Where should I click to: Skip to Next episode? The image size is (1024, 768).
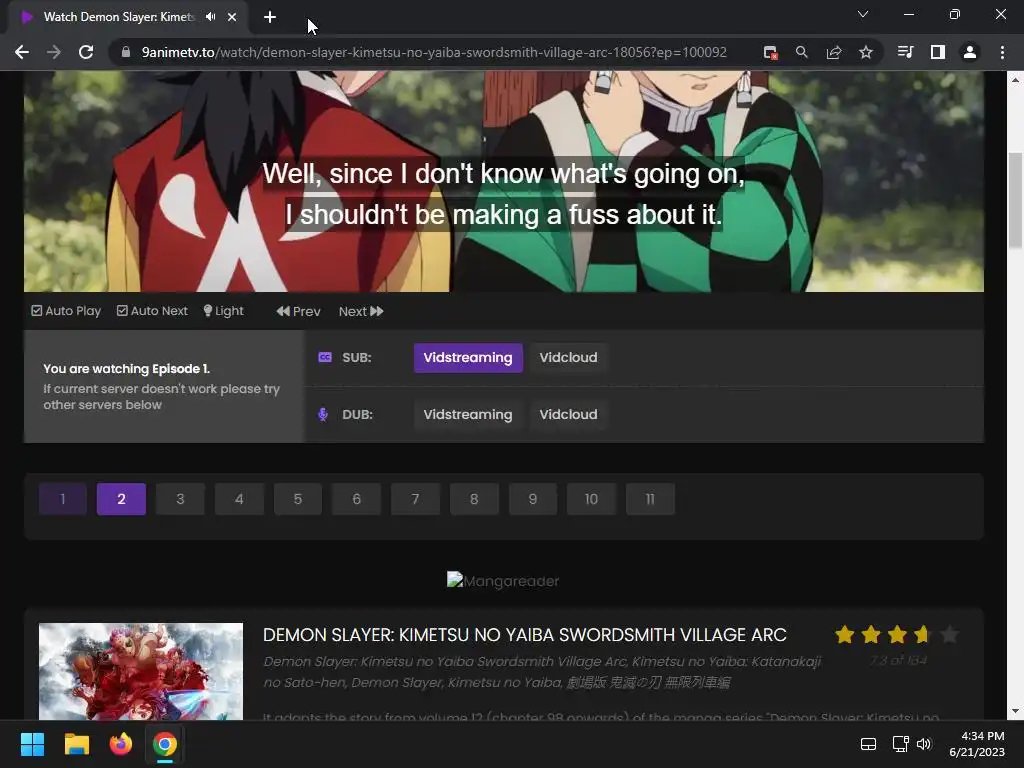click(360, 312)
